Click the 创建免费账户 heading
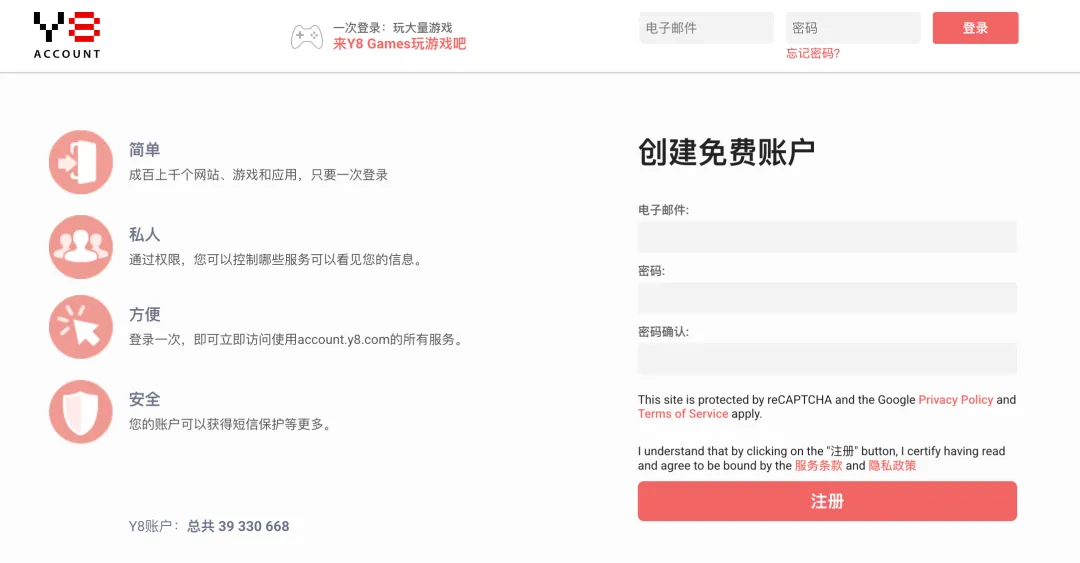This screenshot has height=563, width=1080. pyautogui.click(x=727, y=152)
